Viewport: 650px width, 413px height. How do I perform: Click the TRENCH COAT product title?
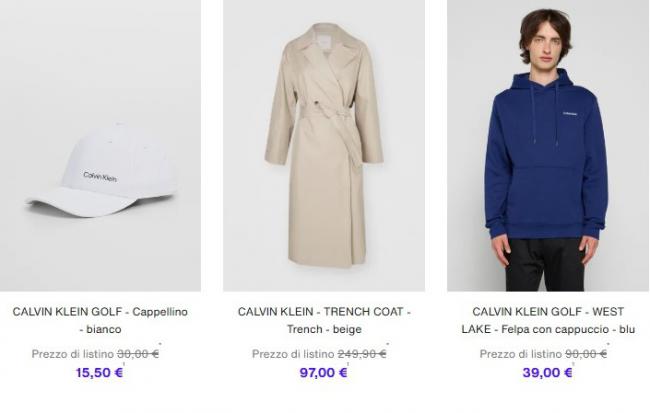(x=324, y=320)
